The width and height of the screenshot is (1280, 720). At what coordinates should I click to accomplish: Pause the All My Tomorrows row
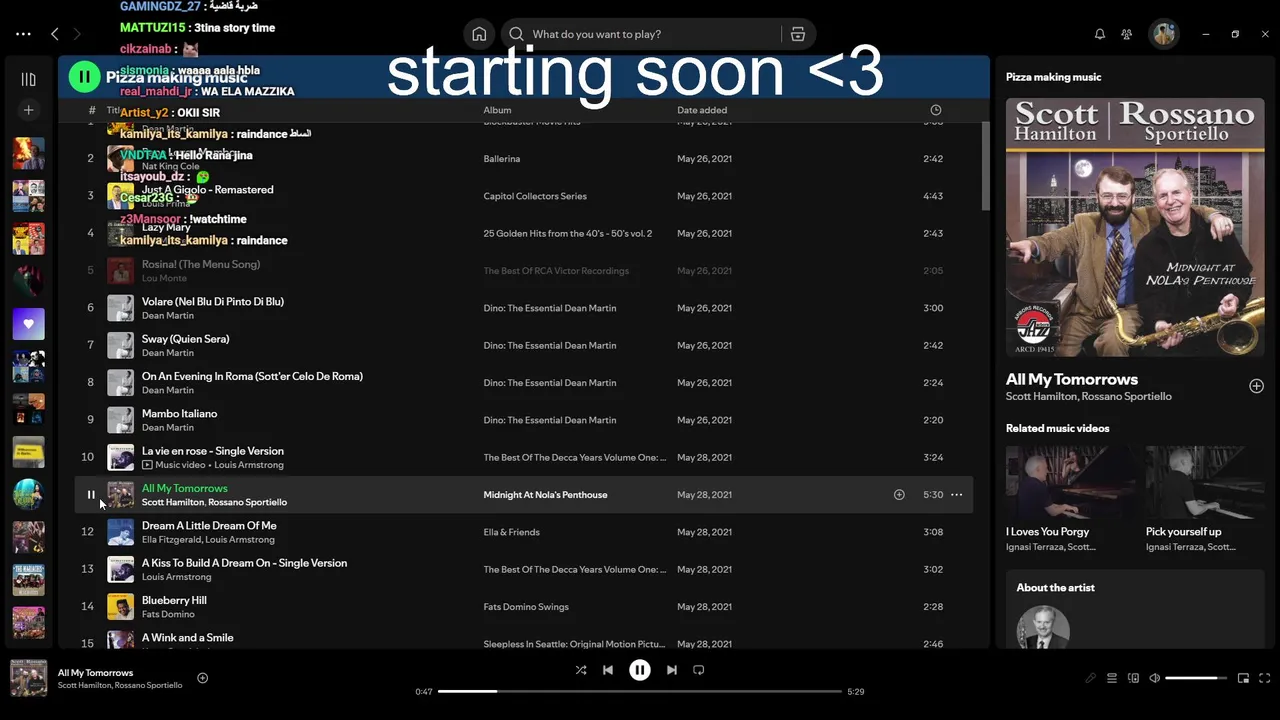[91, 495]
